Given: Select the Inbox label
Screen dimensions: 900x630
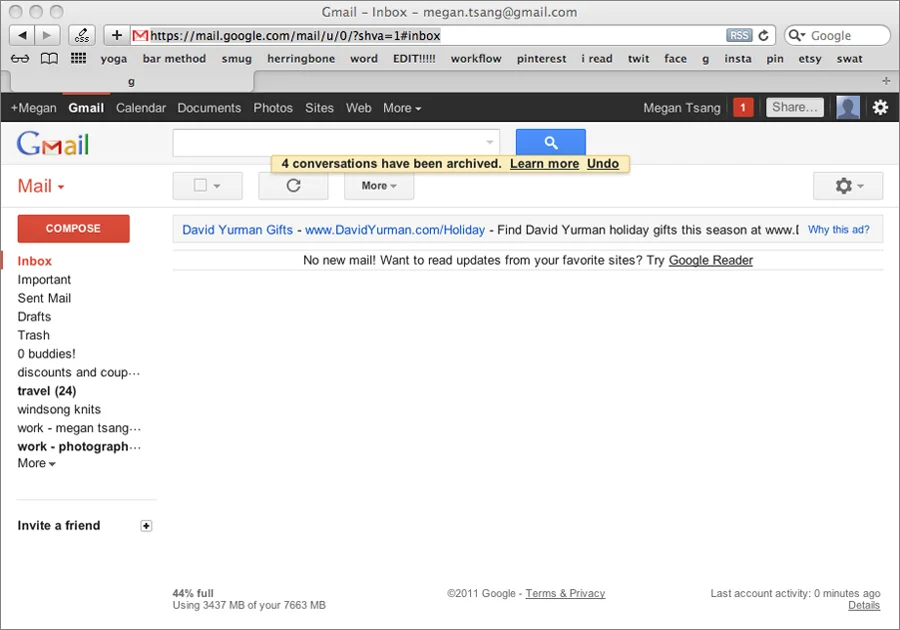Looking at the screenshot, I should 34,261.
